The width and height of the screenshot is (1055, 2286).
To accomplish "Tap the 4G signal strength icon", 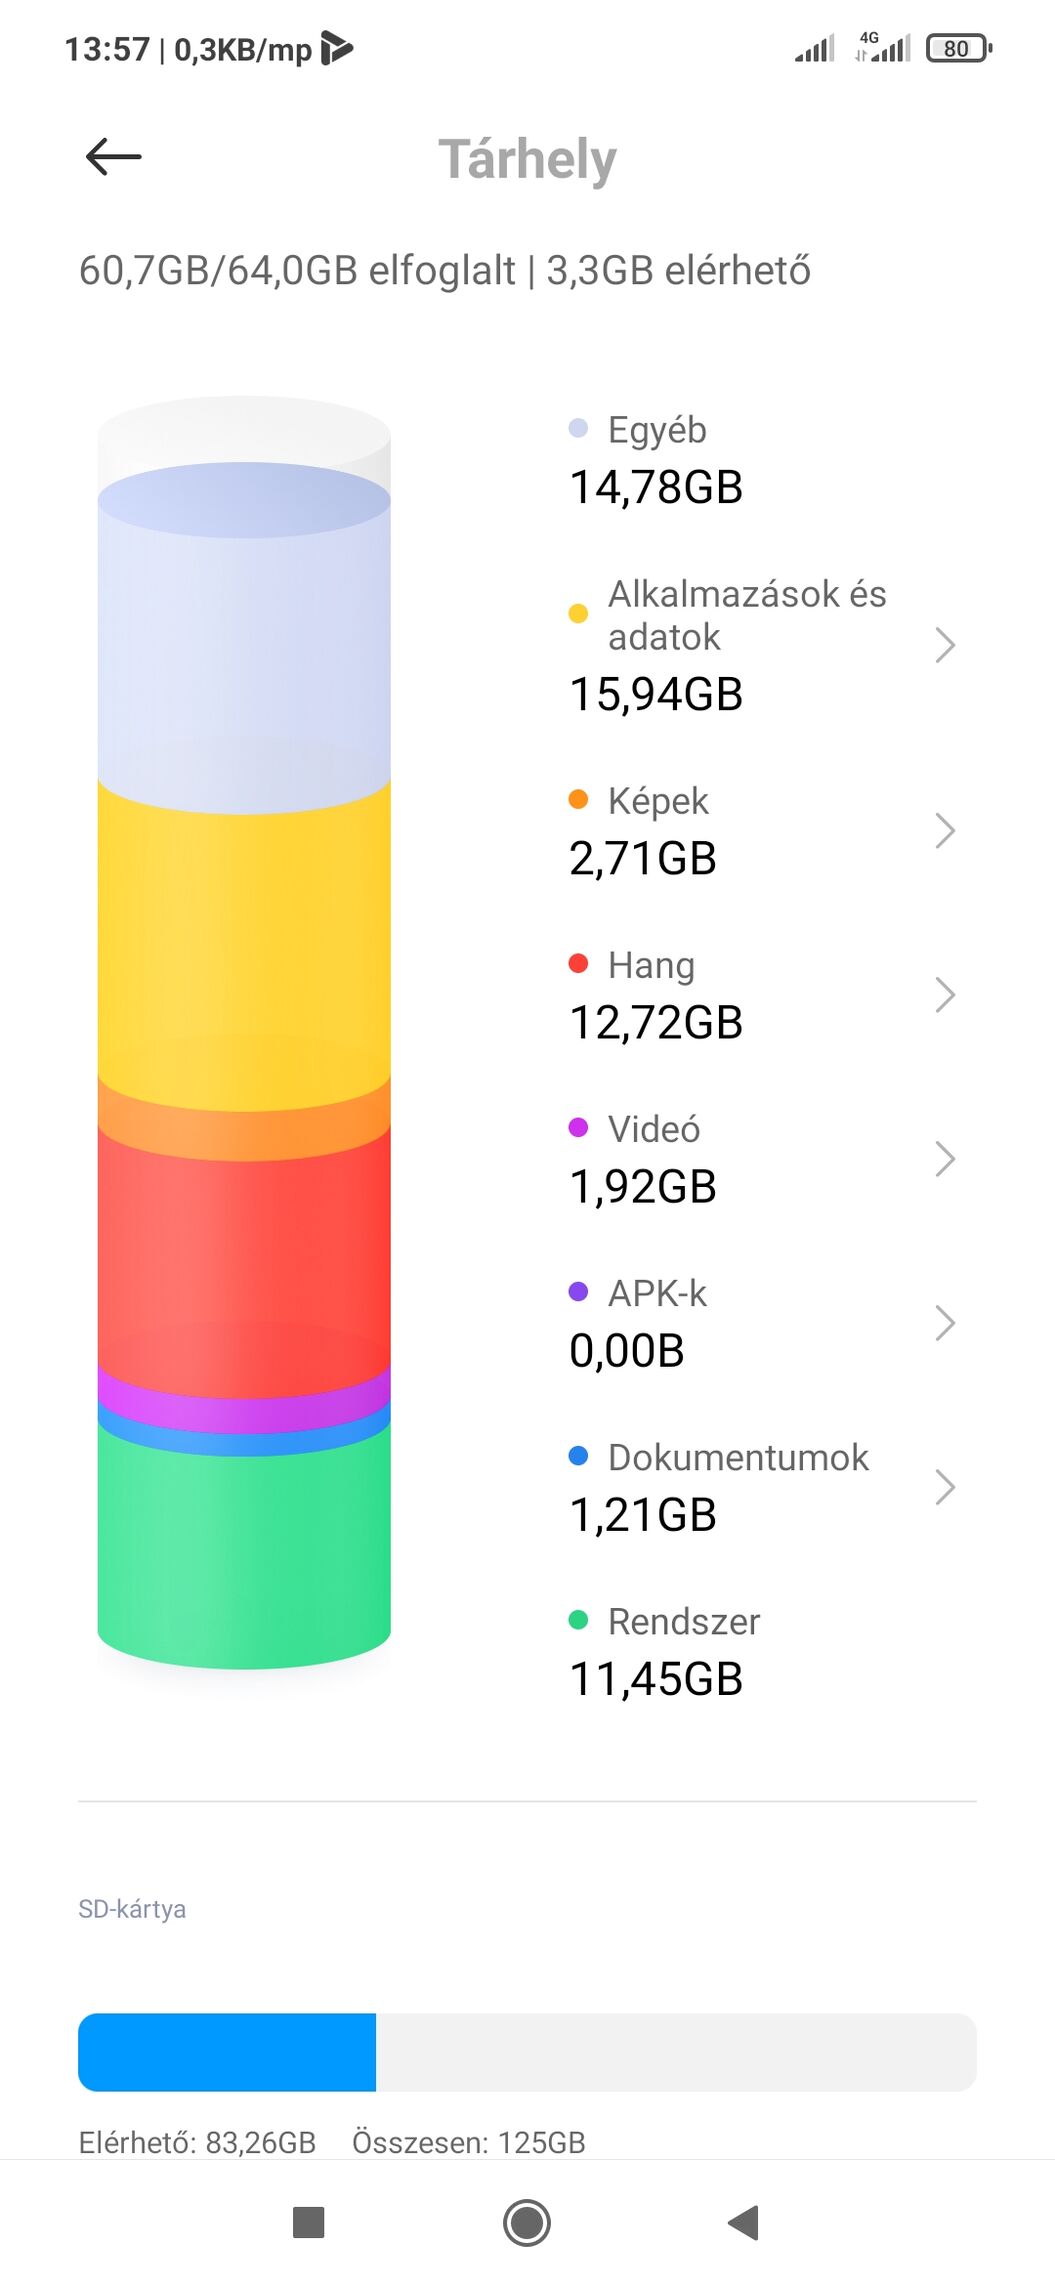I will tap(883, 47).
